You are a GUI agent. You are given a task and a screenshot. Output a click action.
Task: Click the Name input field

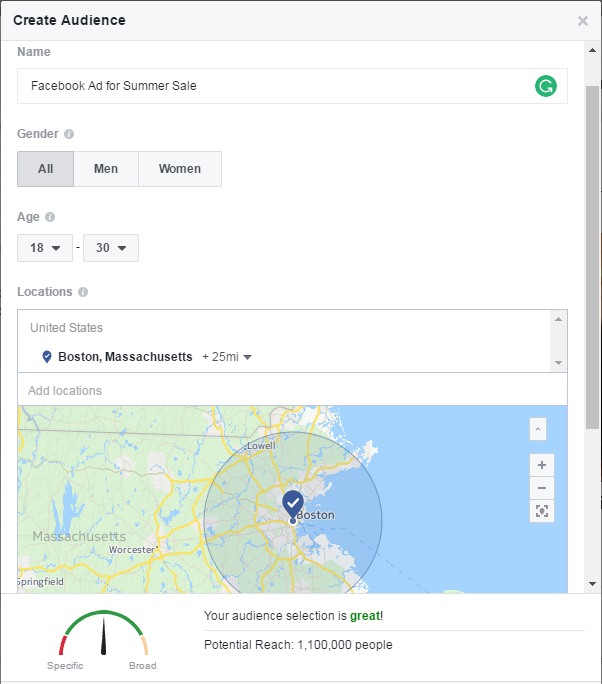[292, 86]
